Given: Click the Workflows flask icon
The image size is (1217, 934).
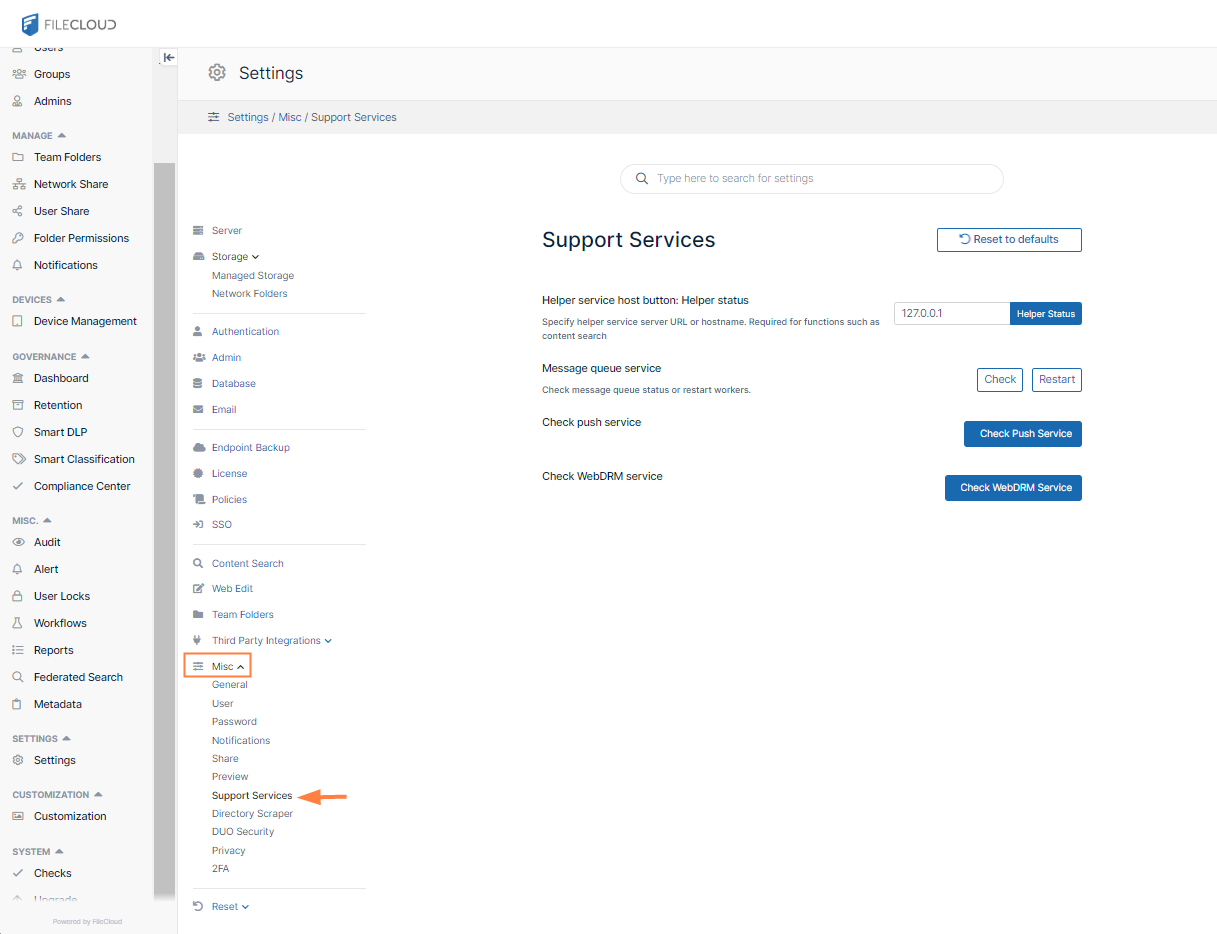Looking at the screenshot, I should (17, 623).
